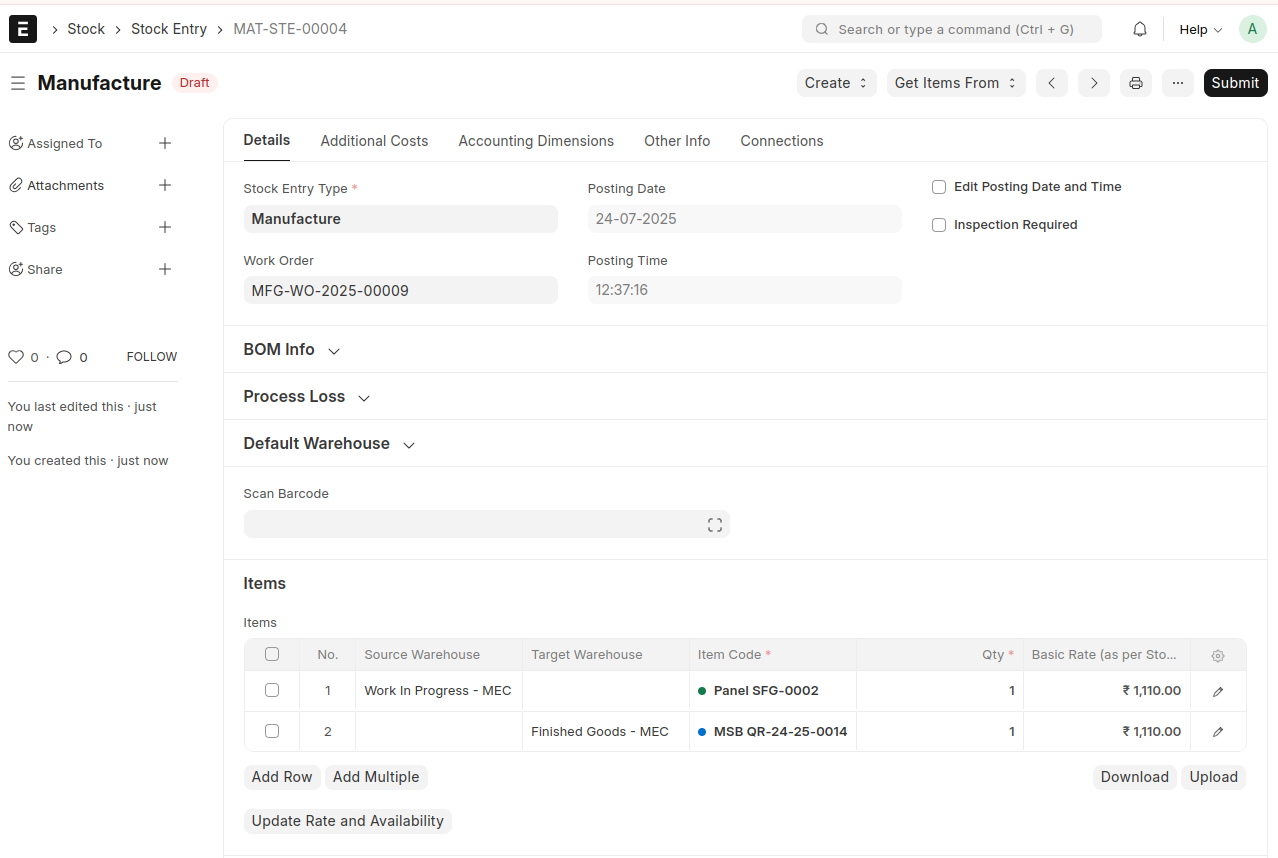1278x858 pixels.
Task: Switch to the Additional Costs tab
Action: 374,141
